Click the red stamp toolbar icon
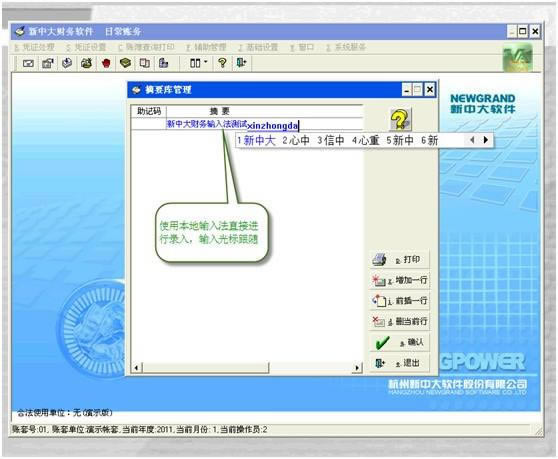Image resolution: width=558 pixels, height=459 pixels. [x=106, y=63]
